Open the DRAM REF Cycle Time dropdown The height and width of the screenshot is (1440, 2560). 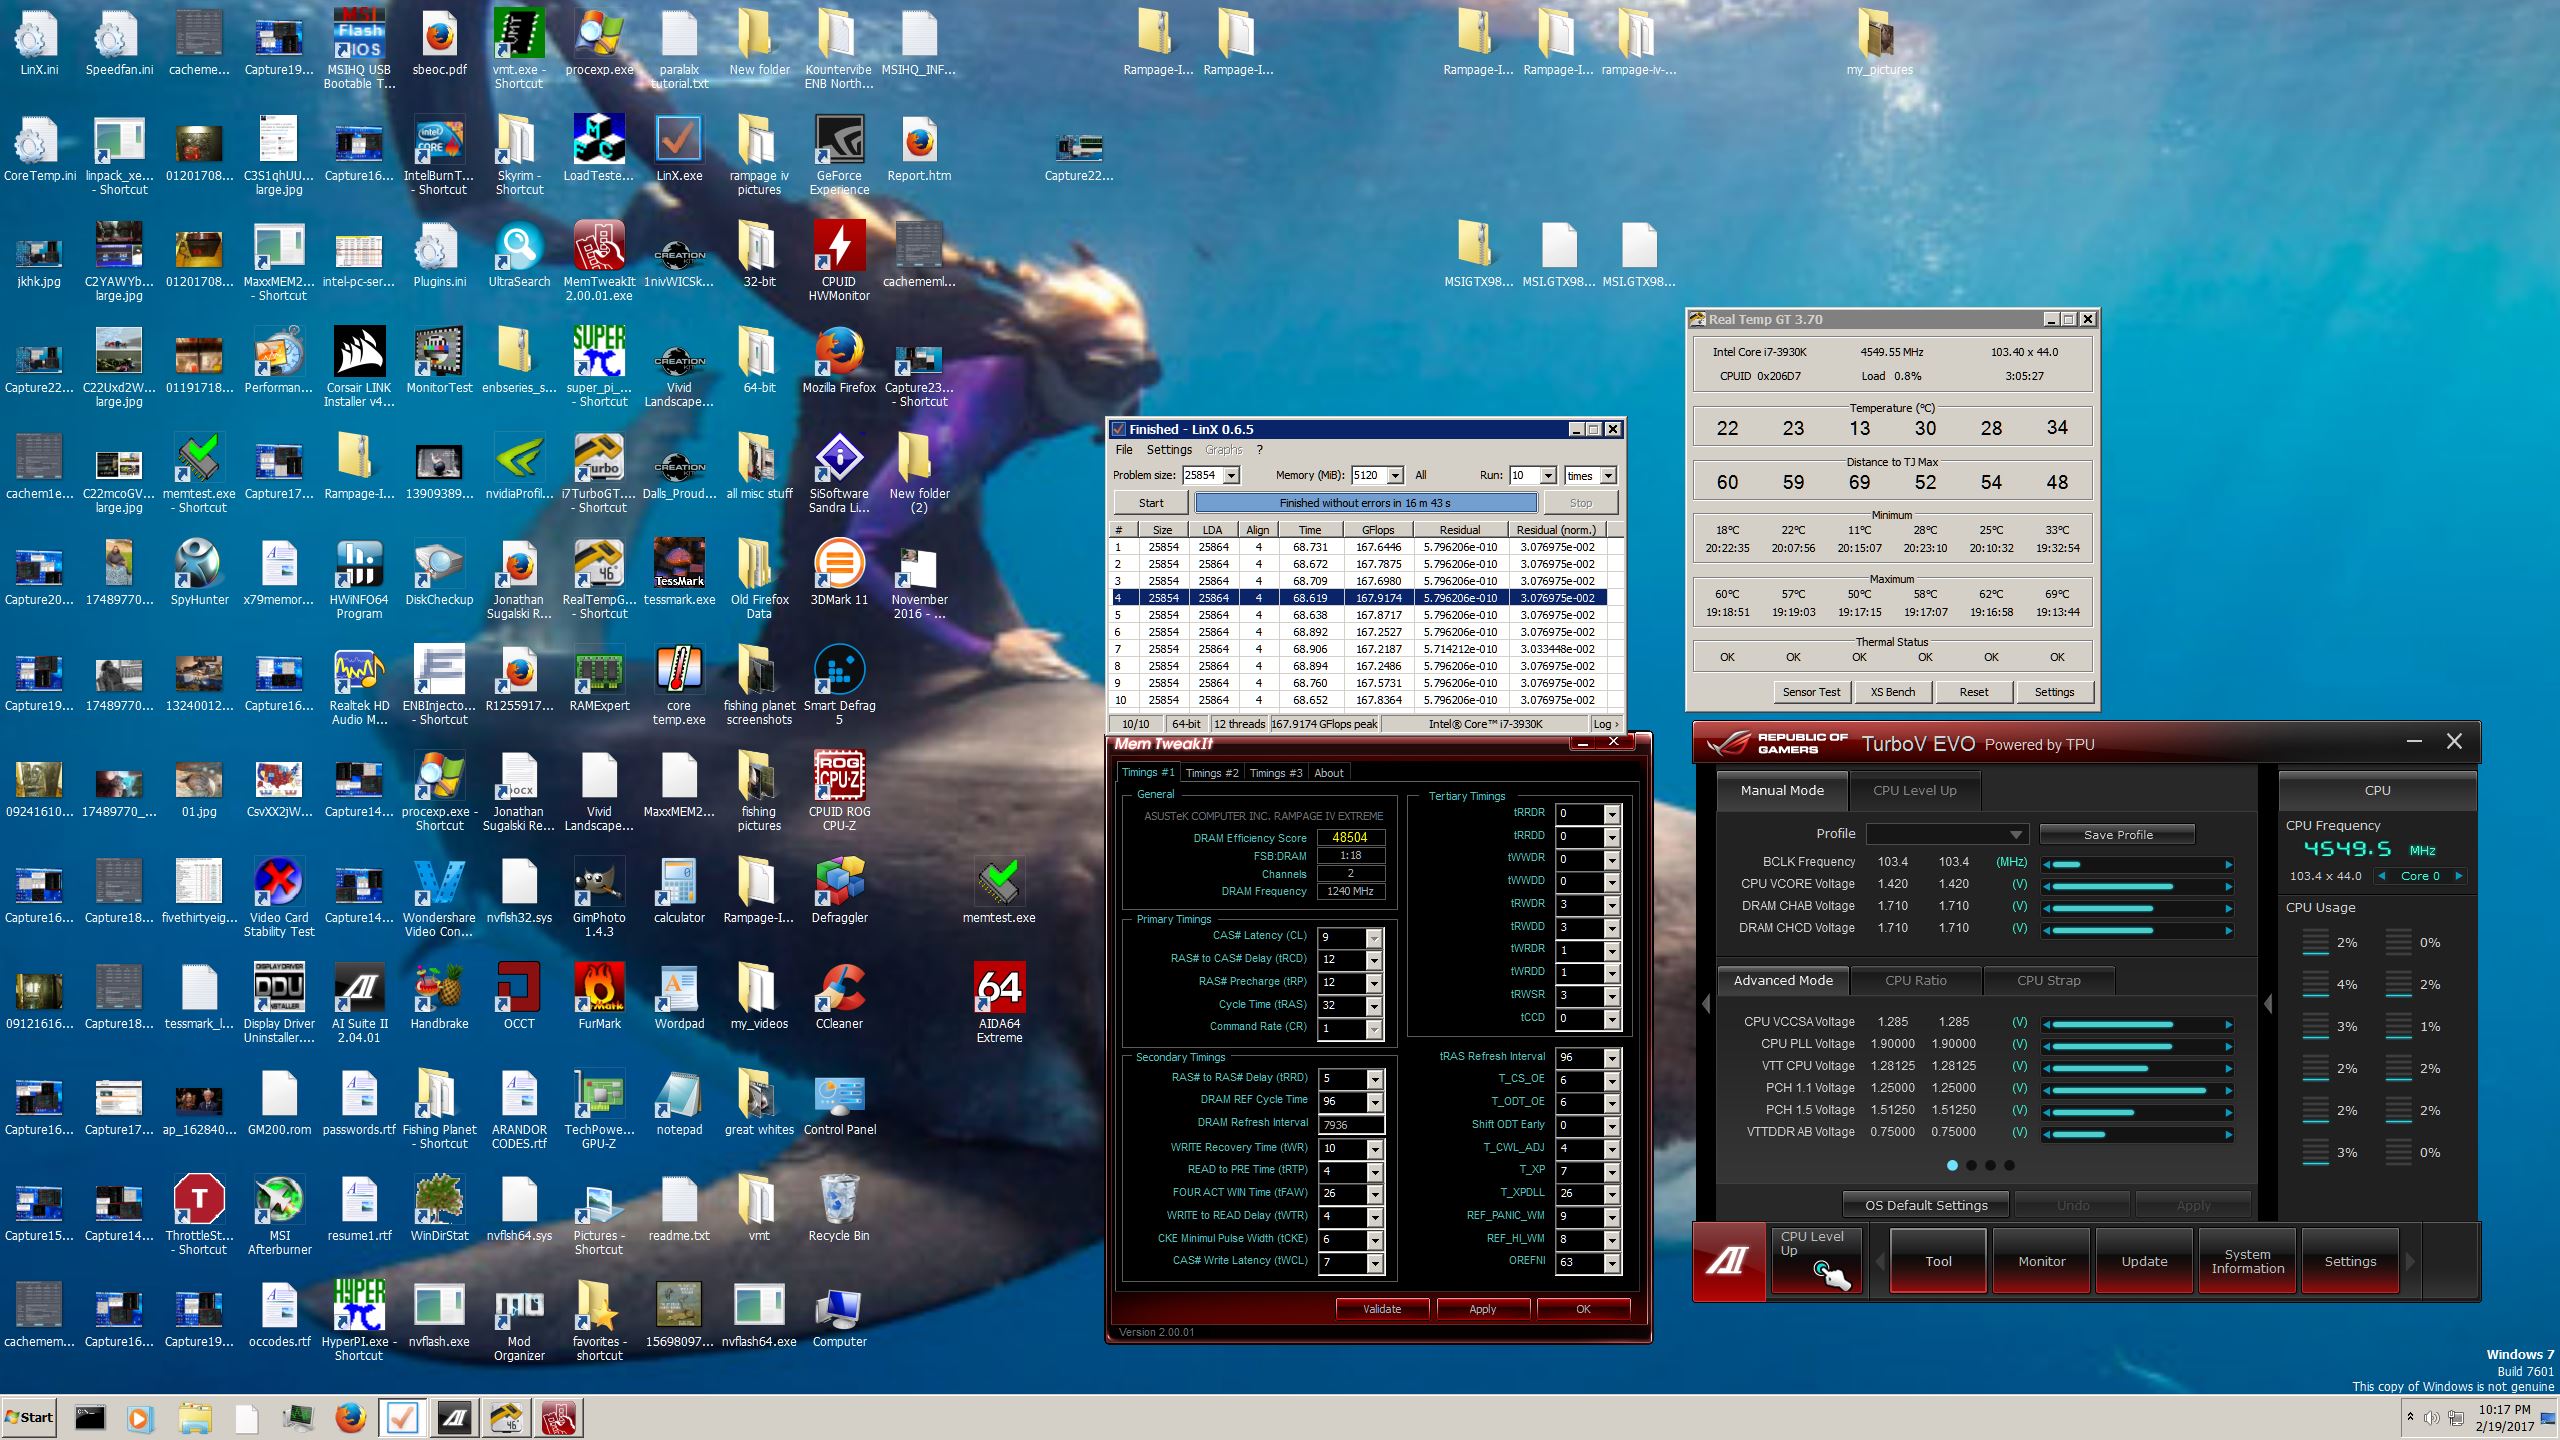click(1374, 1101)
